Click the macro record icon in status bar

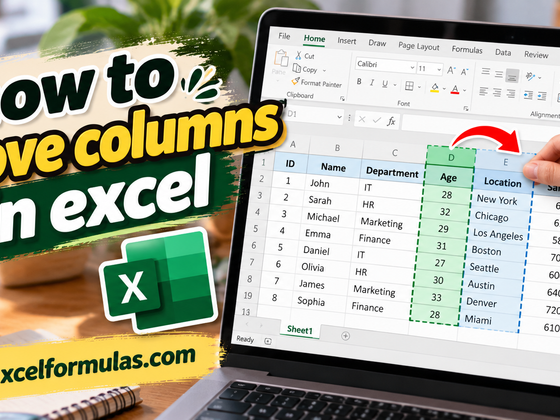click(x=268, y=341)
